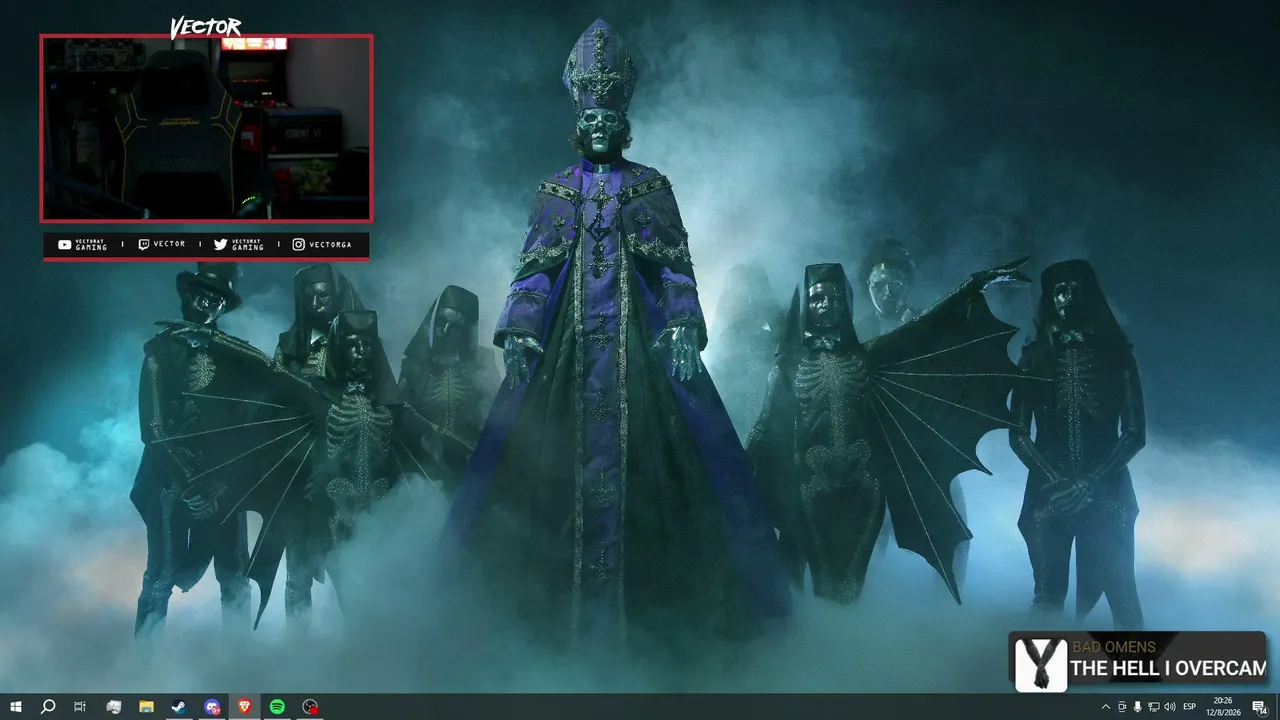Click the webcam feed overlay
The width and height of the screenshot is (1280, 720).
click(206, 128)
